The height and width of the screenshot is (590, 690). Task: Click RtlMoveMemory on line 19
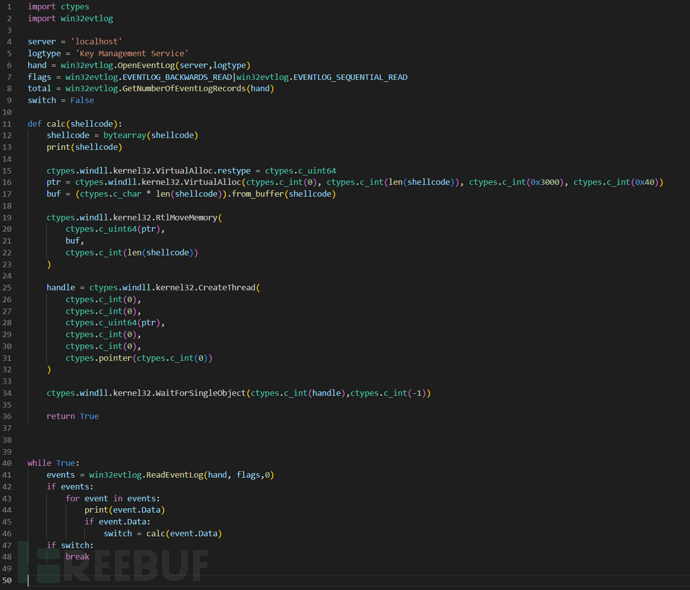point(187,217)
